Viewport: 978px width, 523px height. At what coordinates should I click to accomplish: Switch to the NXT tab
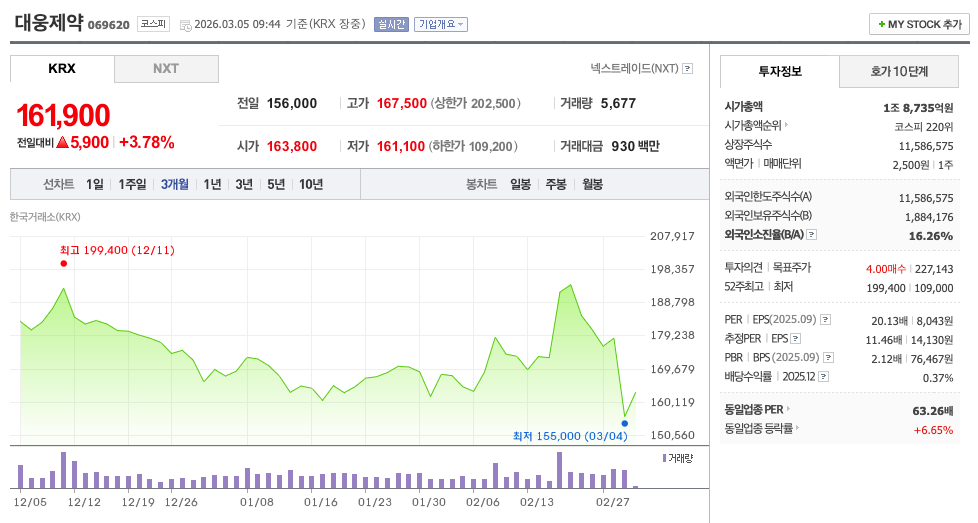point(166,69)
